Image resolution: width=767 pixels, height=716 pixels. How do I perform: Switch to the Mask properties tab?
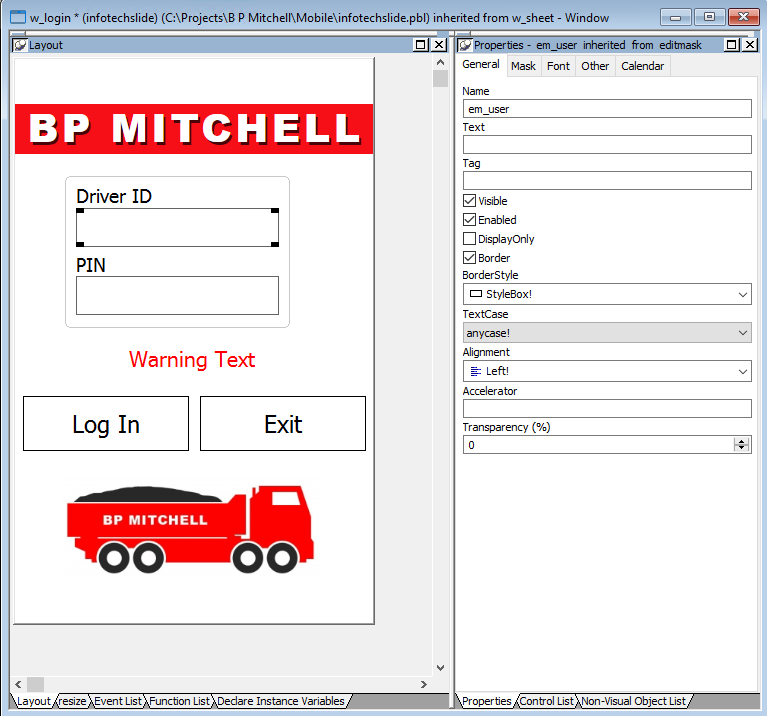coord(523,66)
